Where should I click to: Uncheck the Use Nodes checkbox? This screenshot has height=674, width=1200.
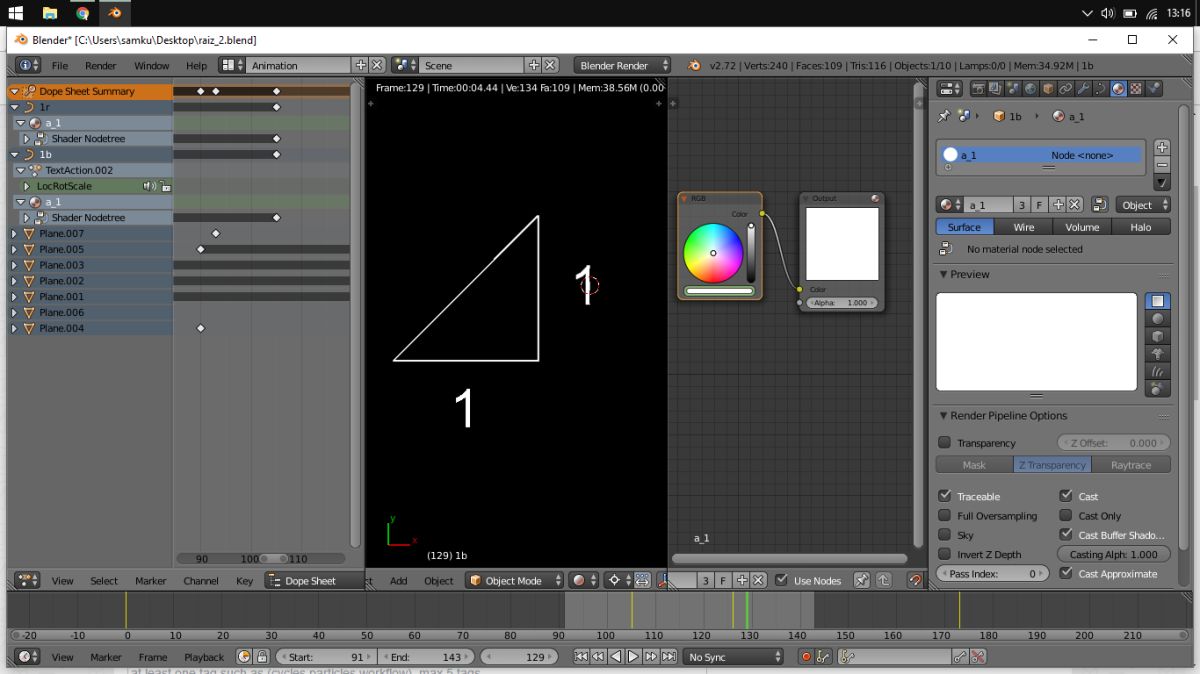(784, 580)
